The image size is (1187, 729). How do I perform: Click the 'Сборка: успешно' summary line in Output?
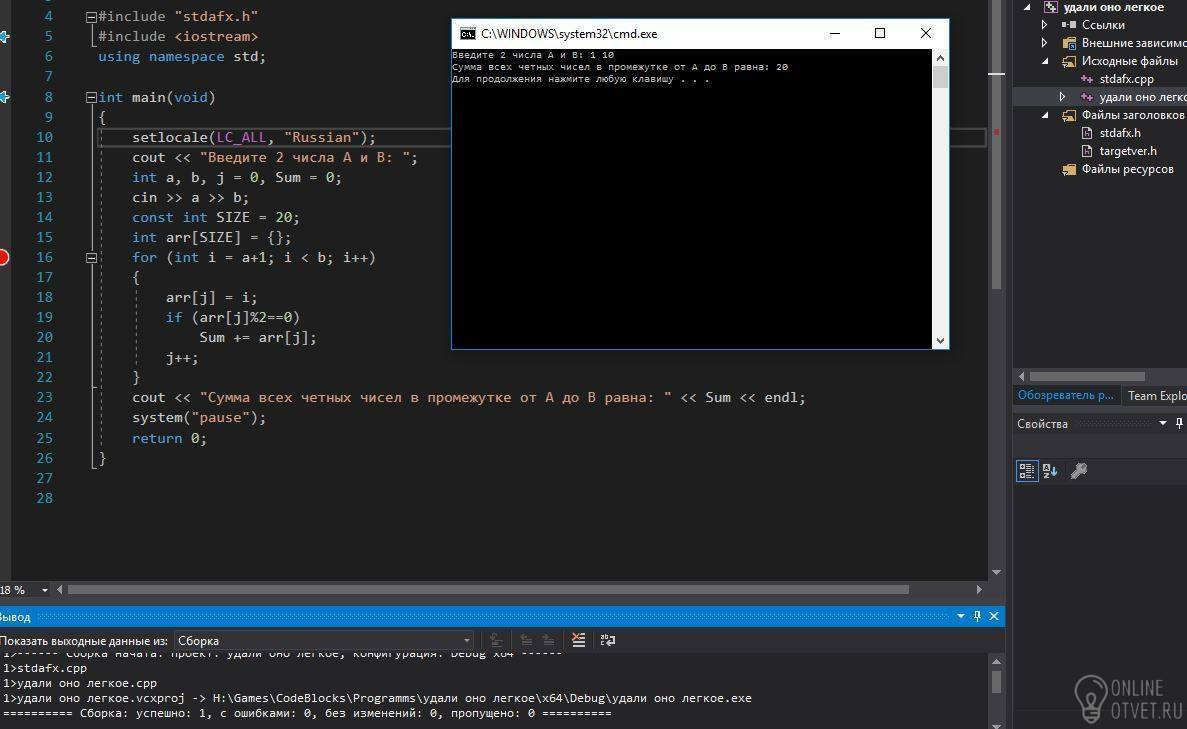tap(307, 713)
